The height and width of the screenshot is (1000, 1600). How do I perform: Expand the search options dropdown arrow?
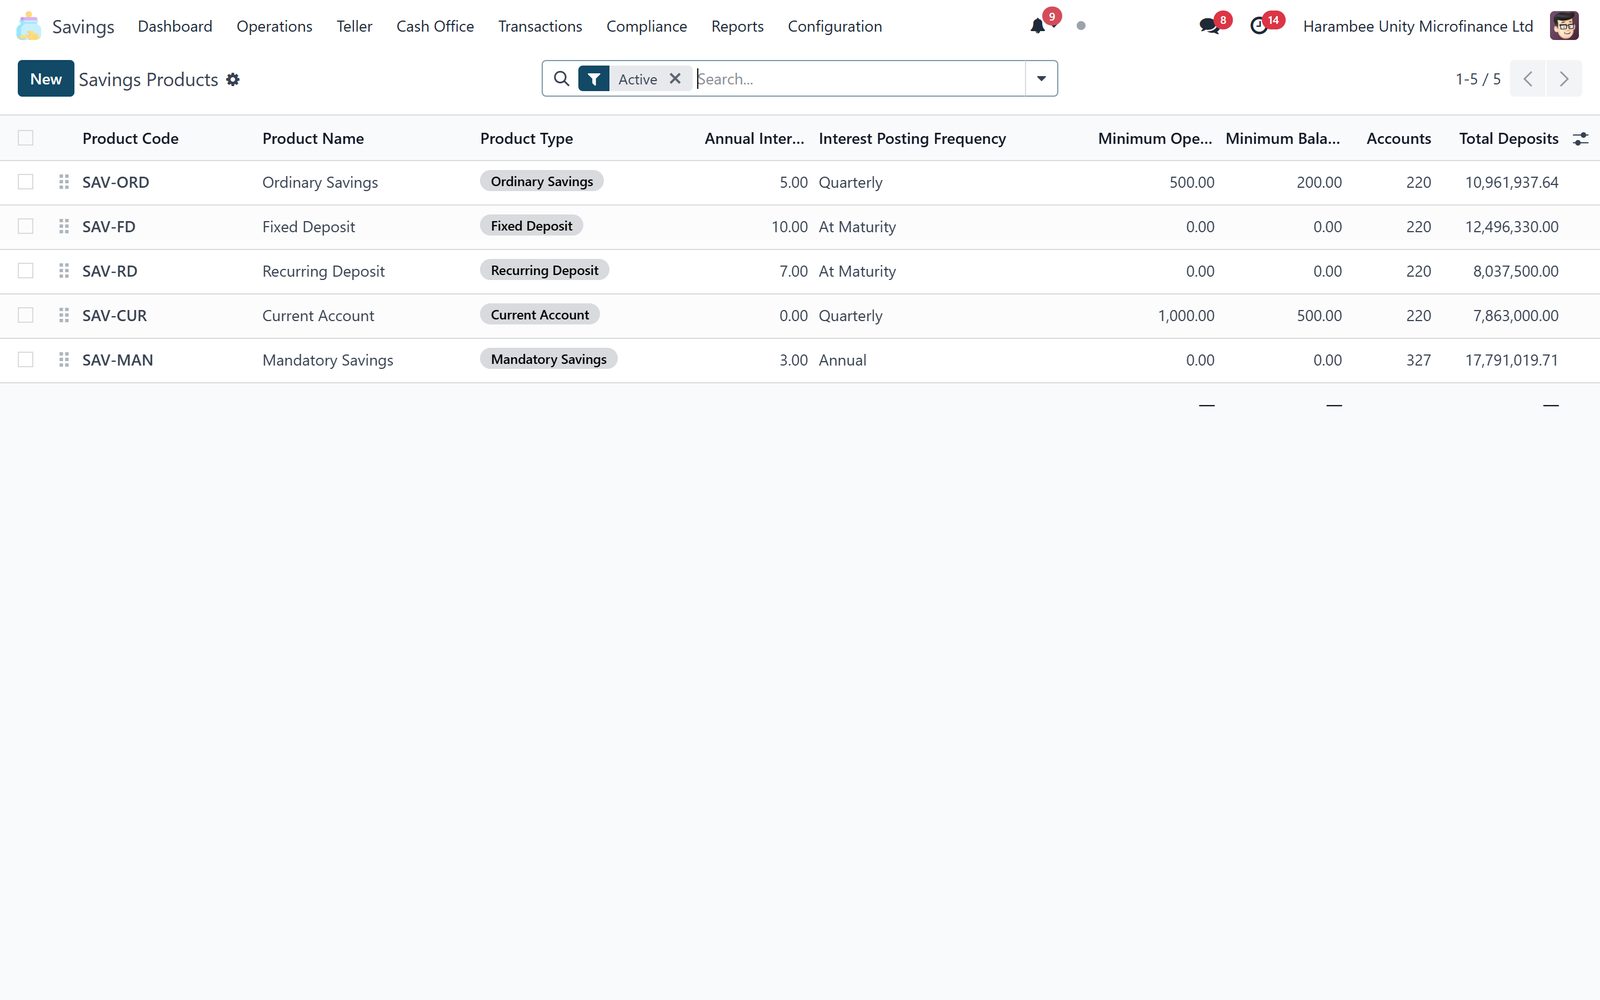point(1041,79)
